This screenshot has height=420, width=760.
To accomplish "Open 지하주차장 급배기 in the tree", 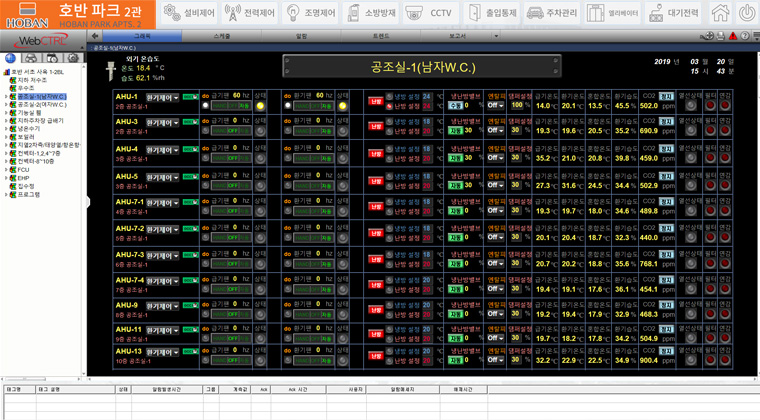I will pyautogui.click(x=41, y=121).
